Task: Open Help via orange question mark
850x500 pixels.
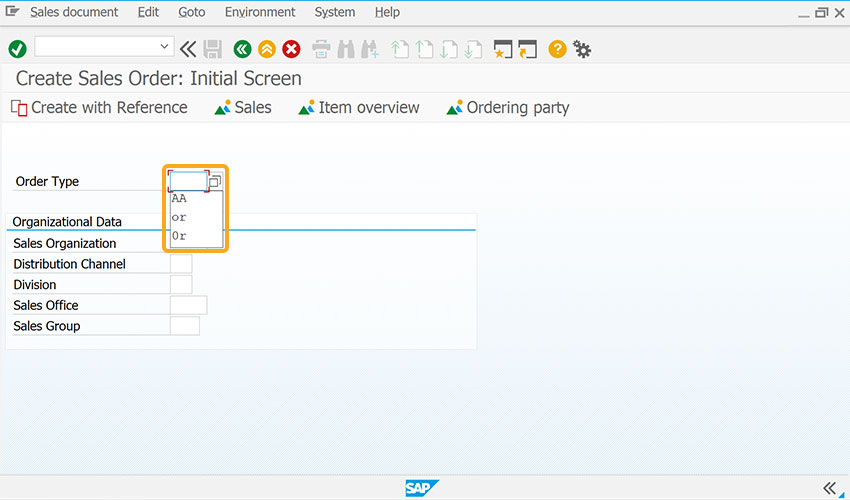Action: click(557, 49)
